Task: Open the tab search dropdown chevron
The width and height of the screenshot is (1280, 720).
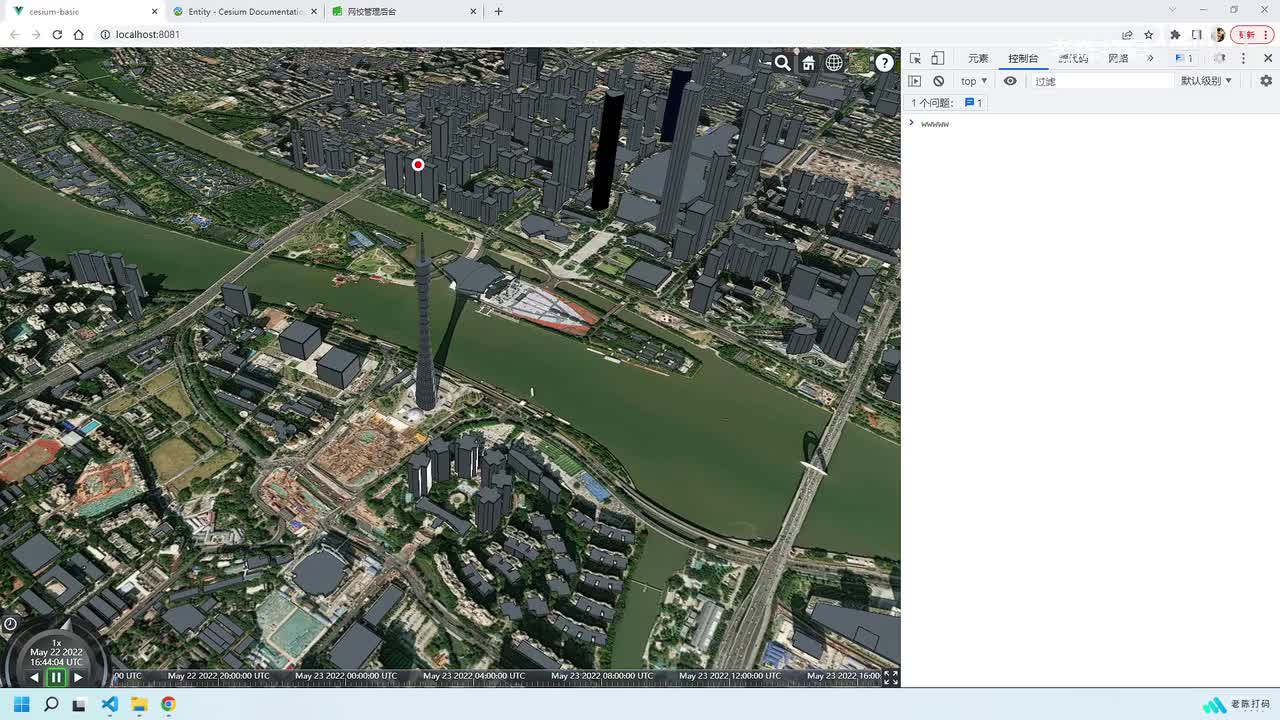Action: click(1173, 10)
